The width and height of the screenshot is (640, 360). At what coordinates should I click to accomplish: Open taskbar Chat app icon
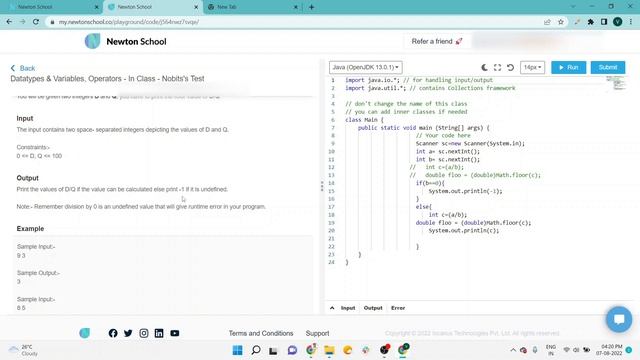pos(292,350)
